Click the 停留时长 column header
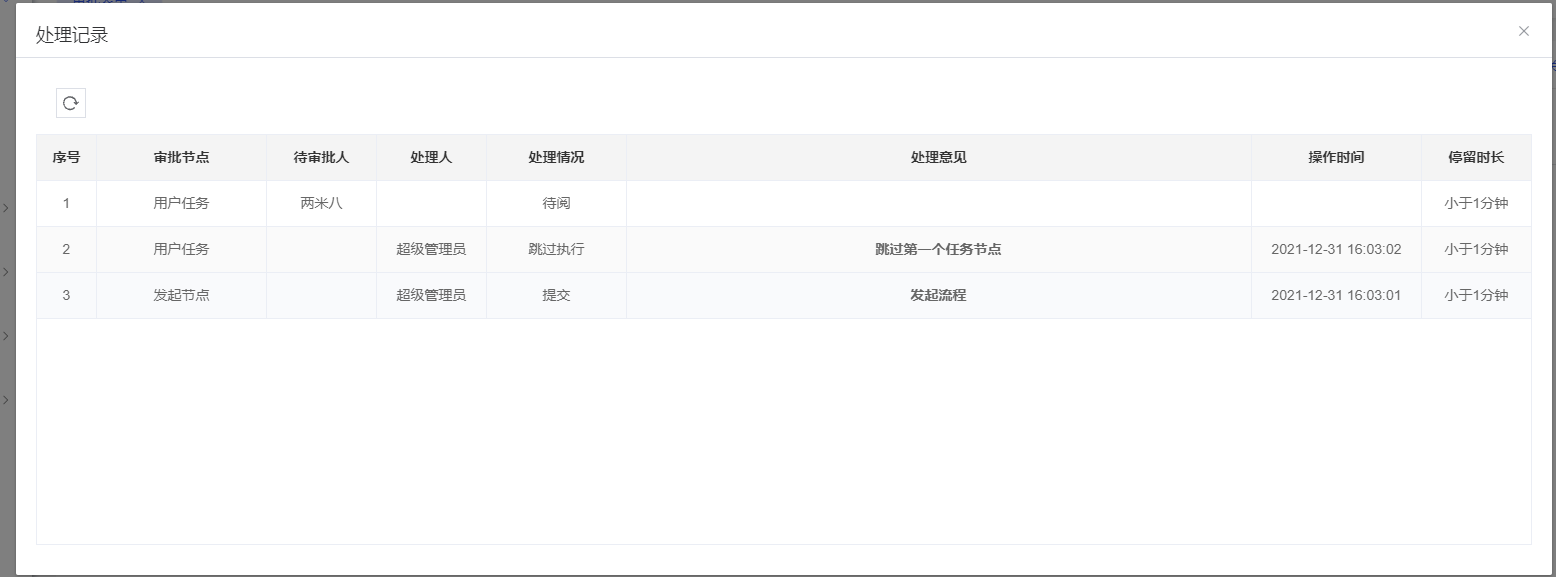Viewport: 1556px width, 577px height. pyautogui.click(x=1476, y=158)
